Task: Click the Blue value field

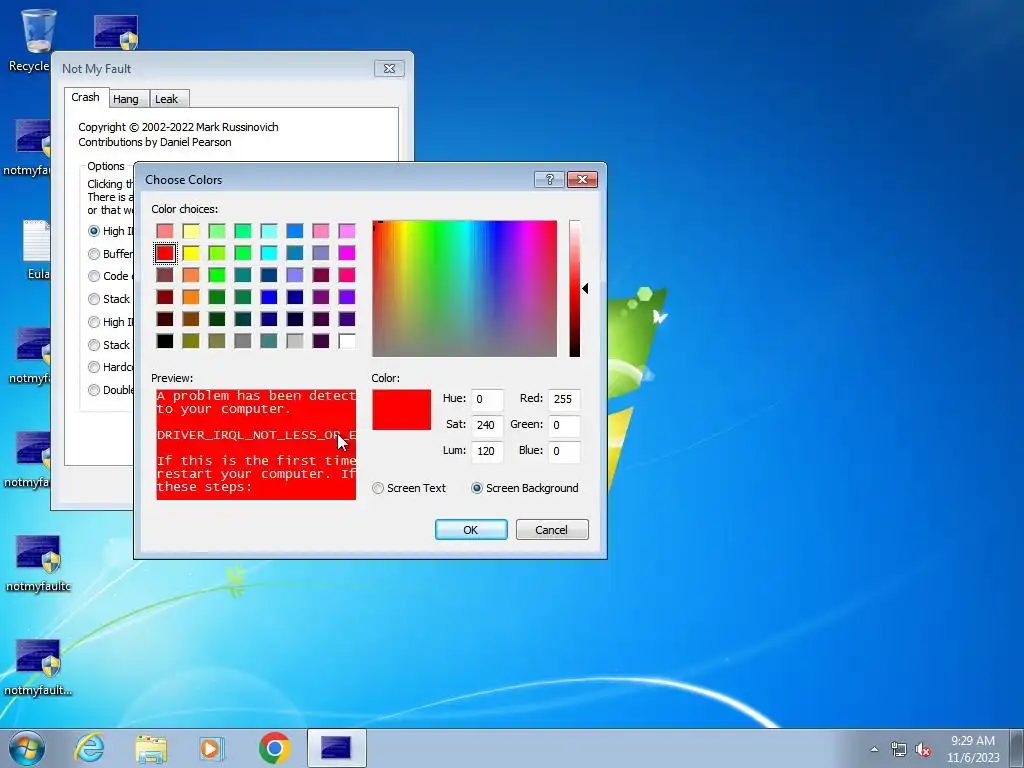Action: pyautogui.click(x=564, y=451)
